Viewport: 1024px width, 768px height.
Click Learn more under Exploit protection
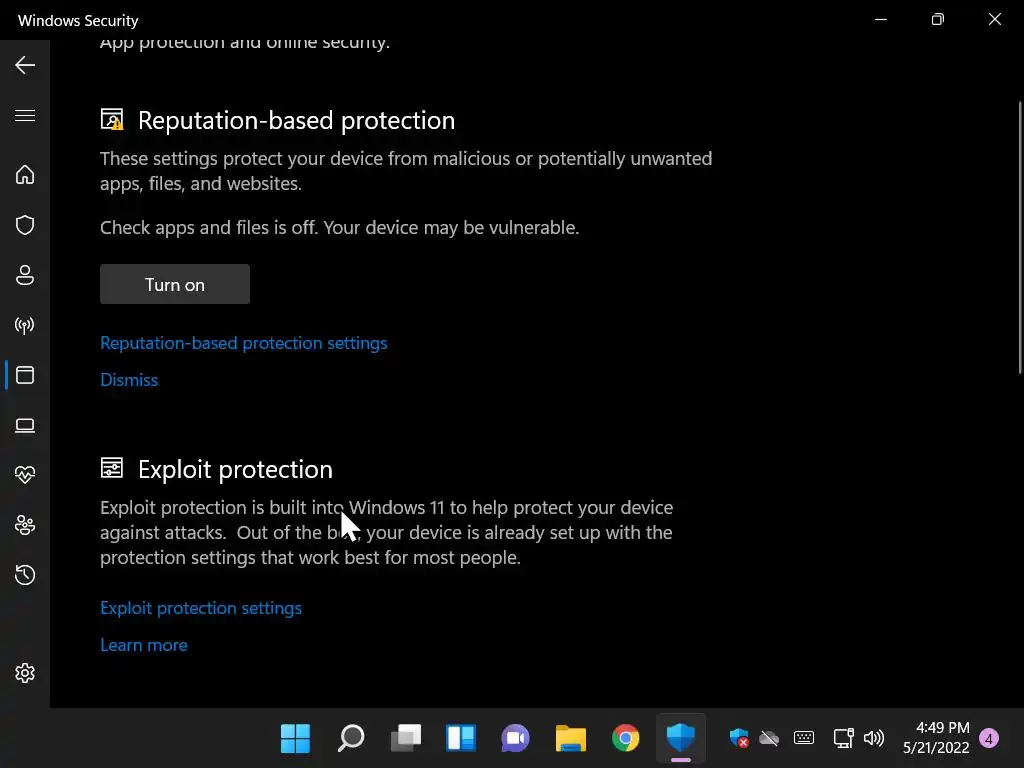[144, 645]
